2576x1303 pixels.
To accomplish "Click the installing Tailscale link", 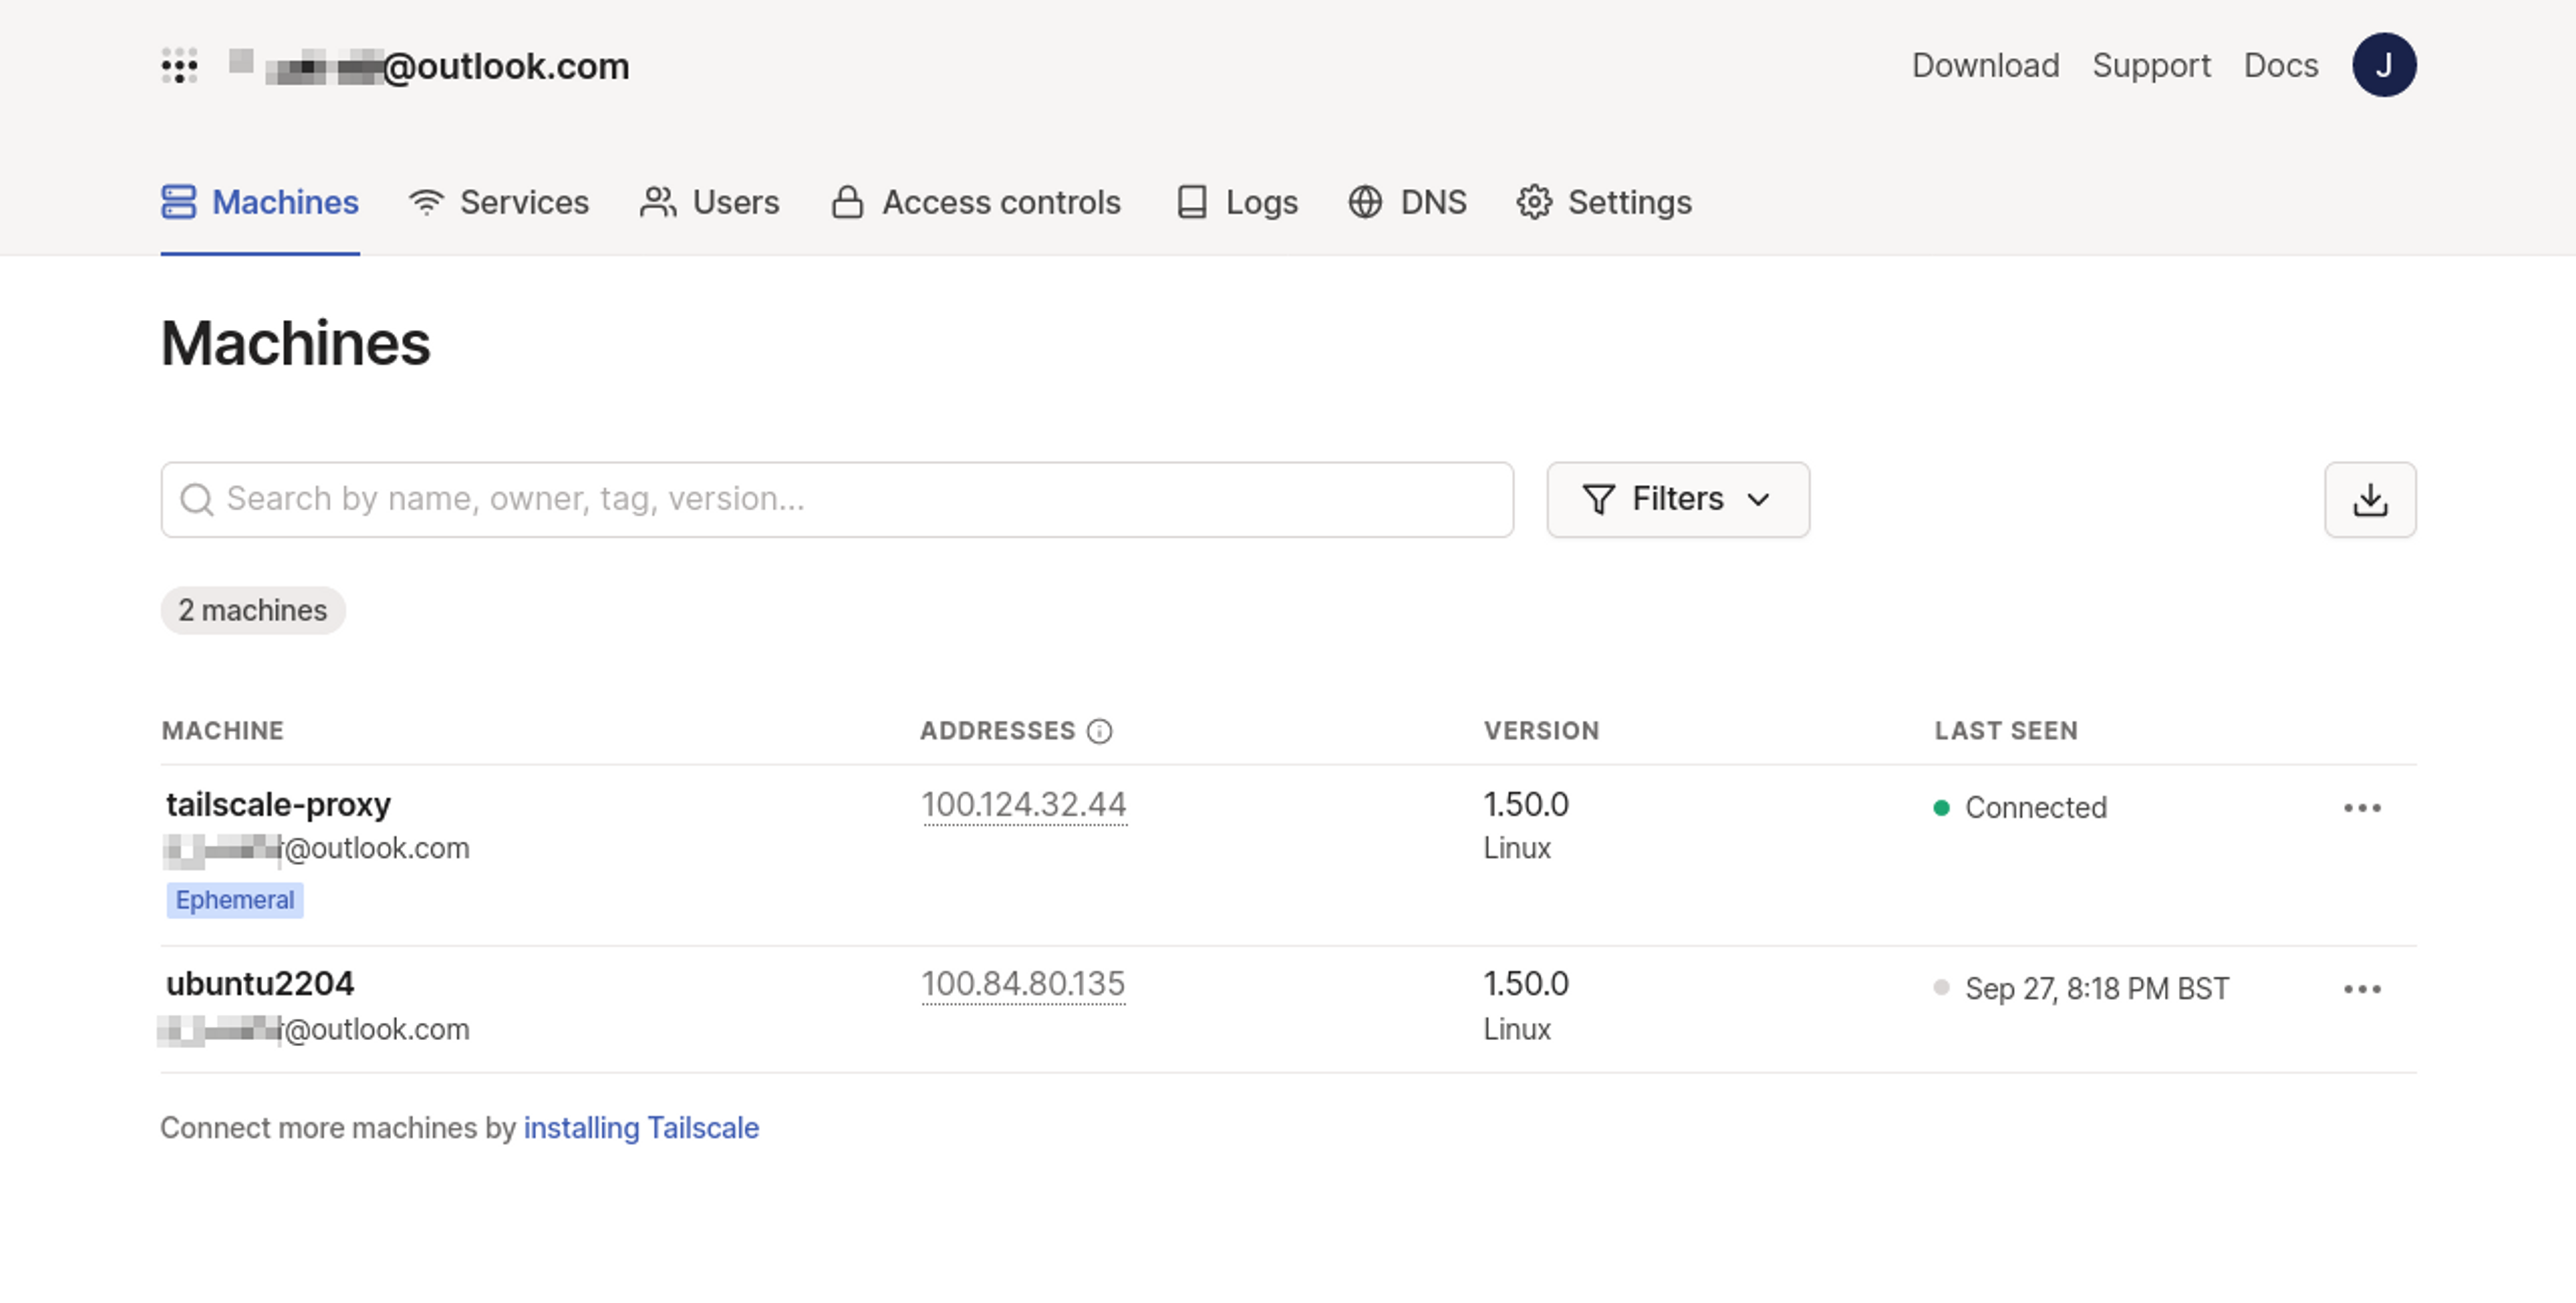I will [641, 1127].
